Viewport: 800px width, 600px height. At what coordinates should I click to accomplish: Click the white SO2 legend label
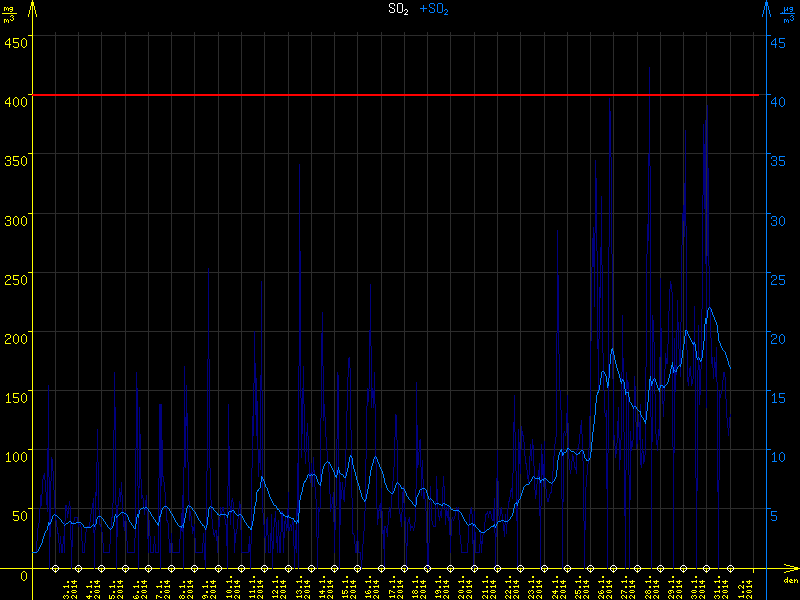(399, 10)
